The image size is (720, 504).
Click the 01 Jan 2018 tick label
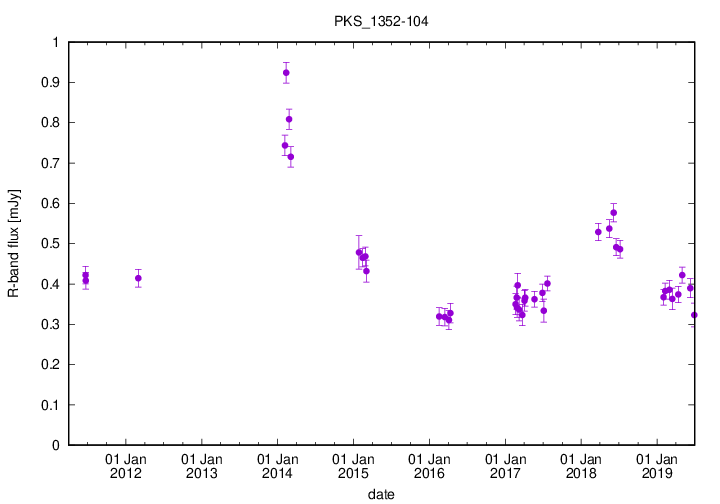(580, 465)
